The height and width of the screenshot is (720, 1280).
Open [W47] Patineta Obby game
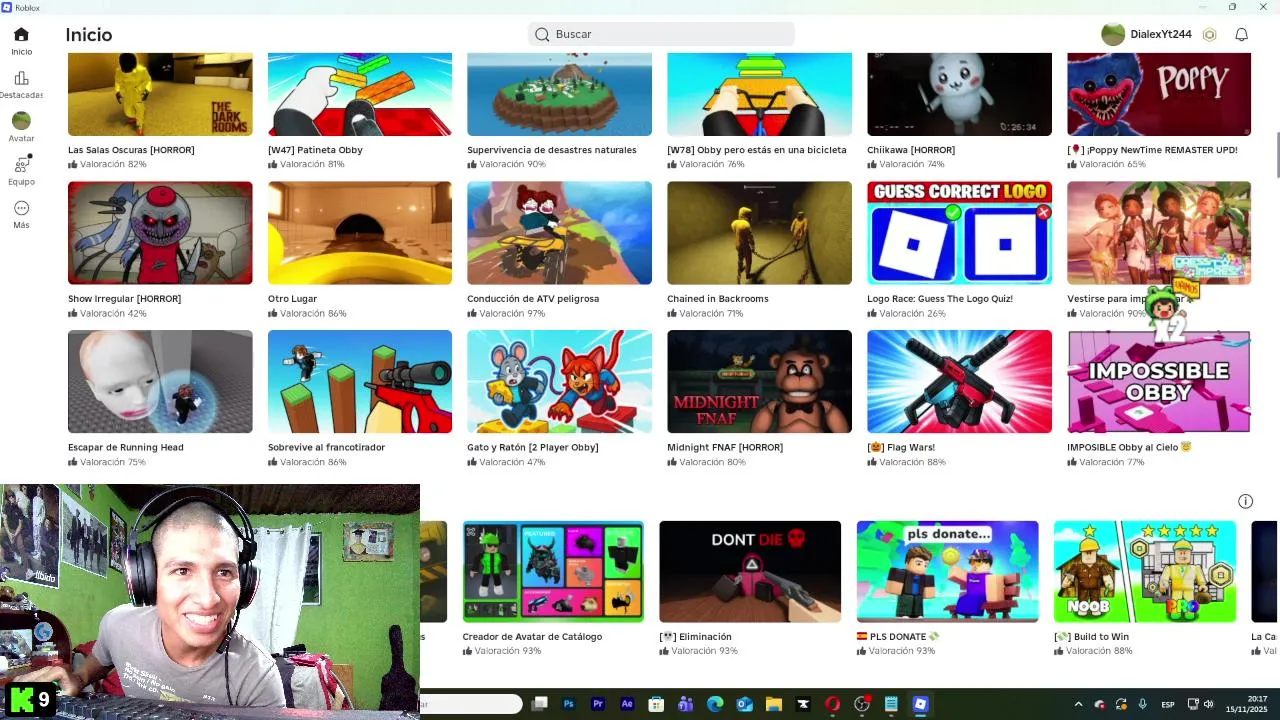click(x=360, y=94)
